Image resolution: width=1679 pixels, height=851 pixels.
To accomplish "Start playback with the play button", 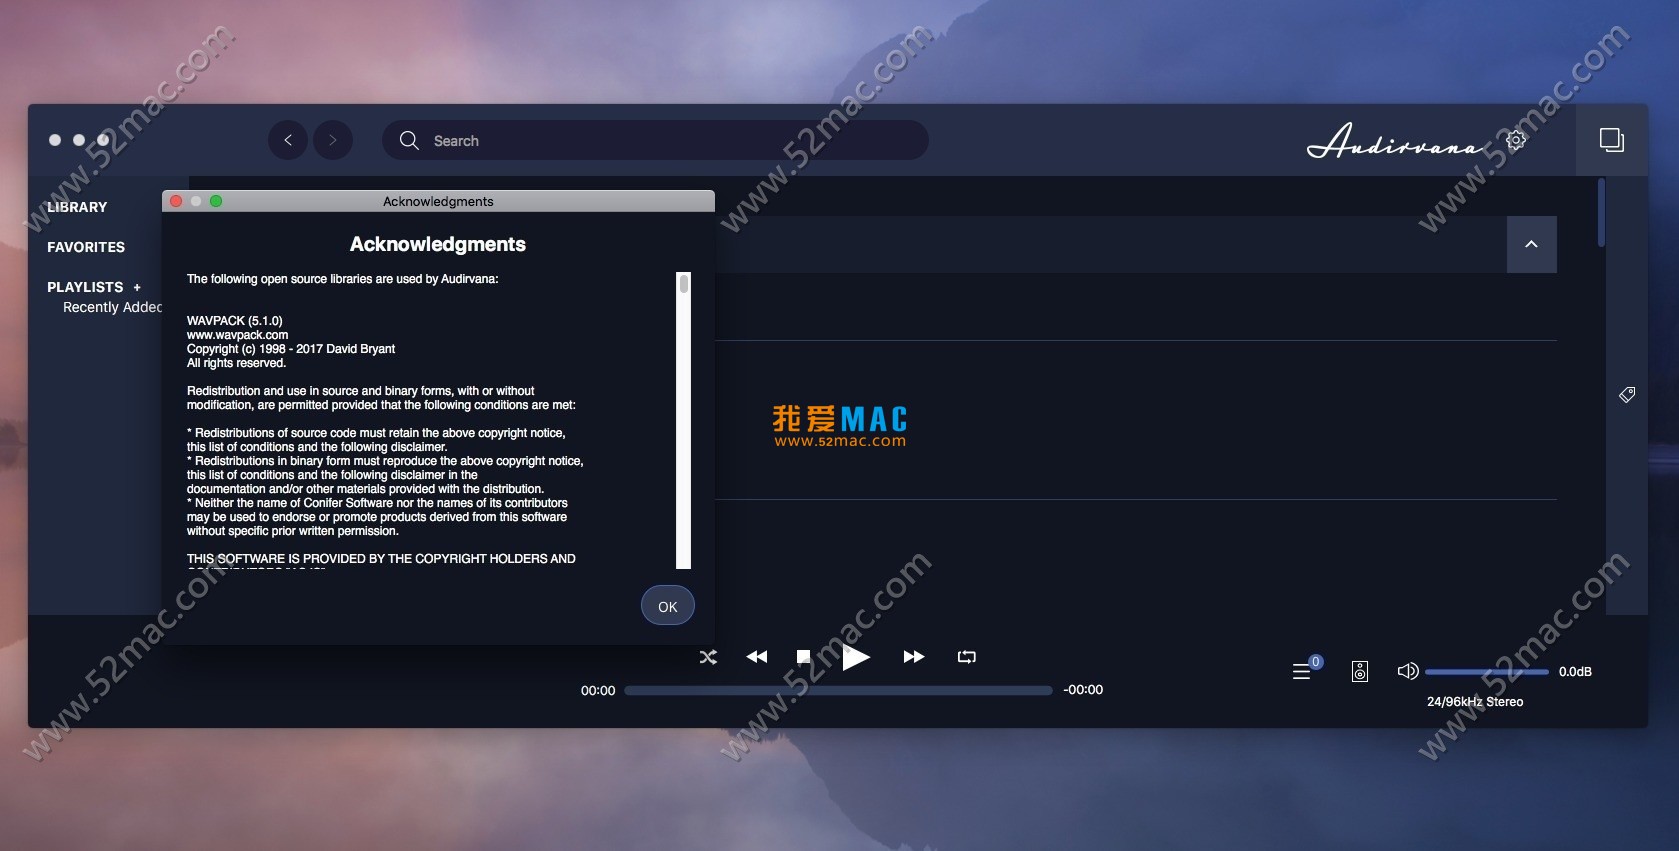I will coord(856,657).
